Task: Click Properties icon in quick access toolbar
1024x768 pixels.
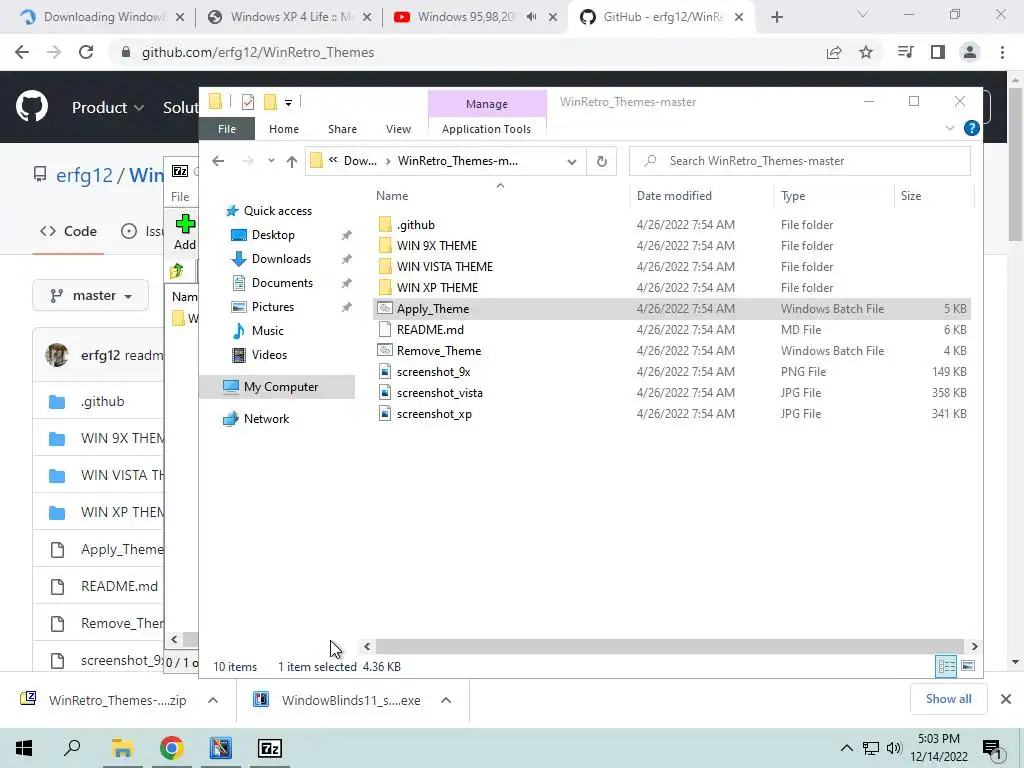Action: click(x=248, y=102)
